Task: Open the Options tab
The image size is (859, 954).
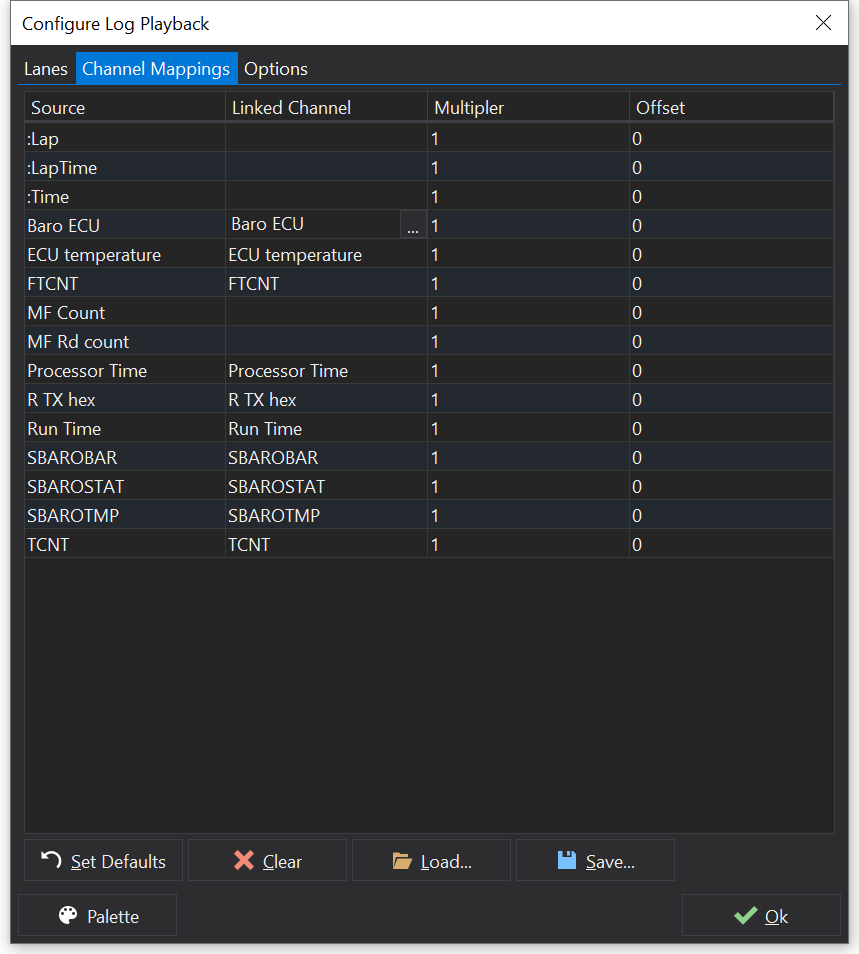Action: tap(276, 69)
